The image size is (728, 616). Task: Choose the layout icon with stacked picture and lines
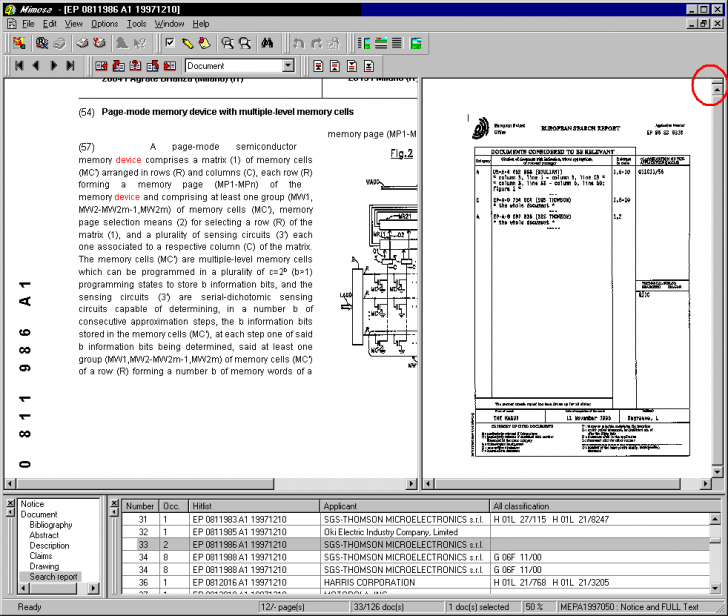[x=381, y=43]
